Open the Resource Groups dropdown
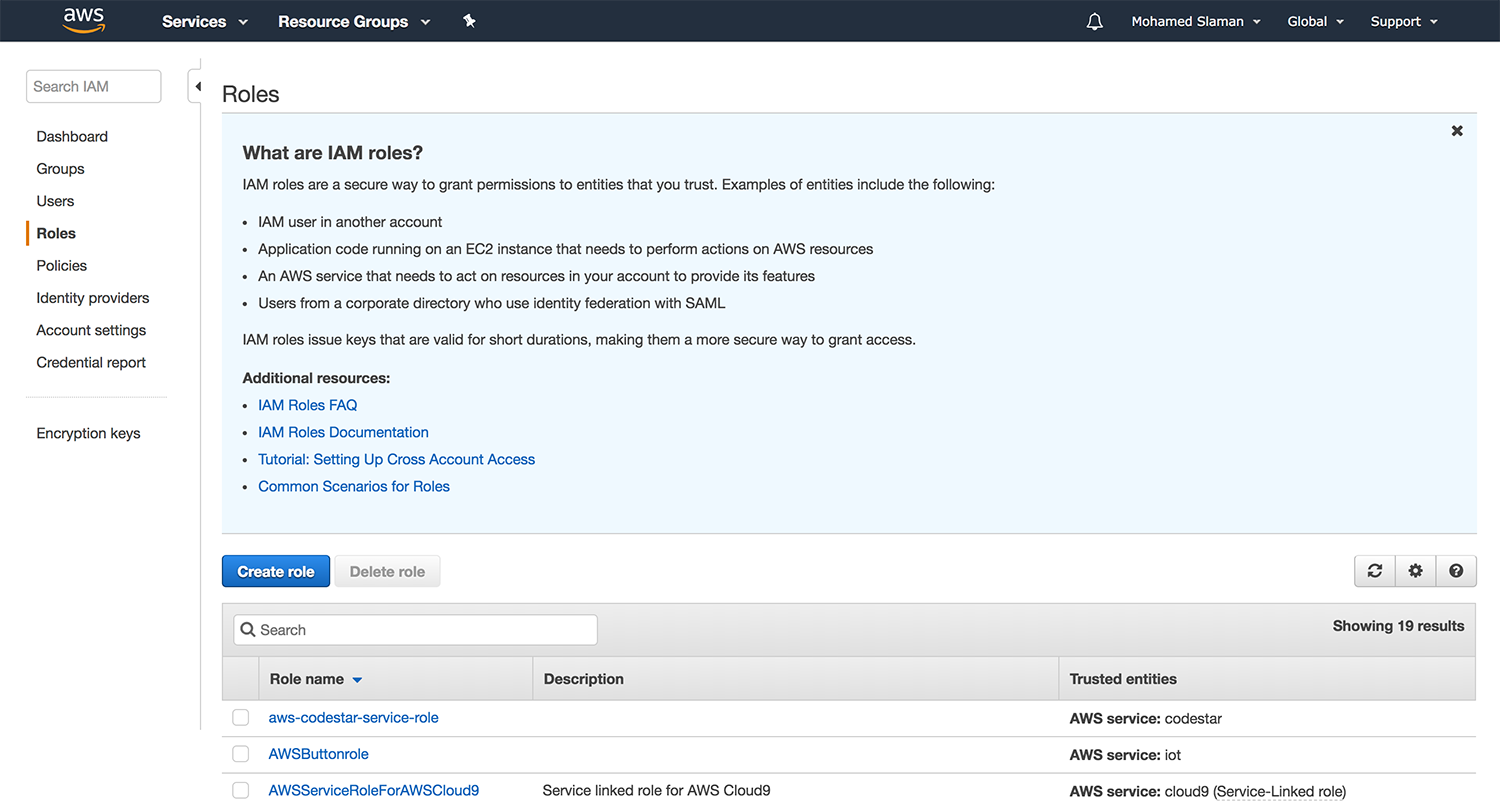The image size is (1500, 809). click(x=354, y=21)
